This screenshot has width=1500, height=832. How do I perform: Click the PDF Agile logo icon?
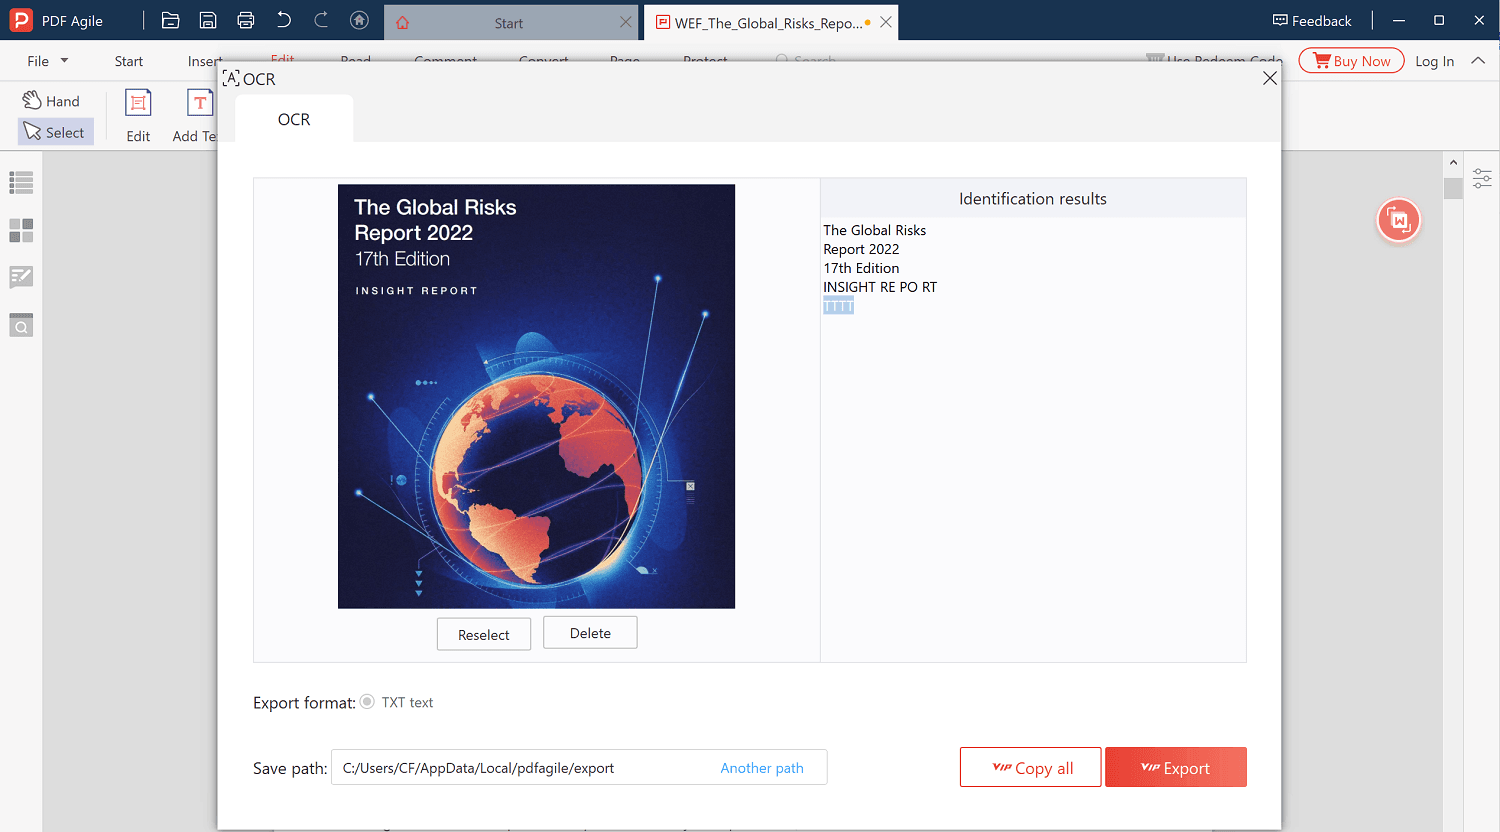coord(20,20)
